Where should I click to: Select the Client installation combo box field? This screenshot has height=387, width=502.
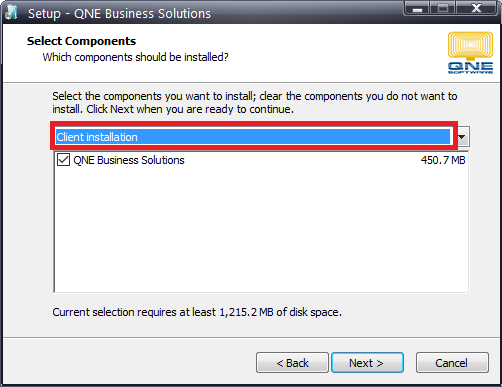[x=253, y=137]
